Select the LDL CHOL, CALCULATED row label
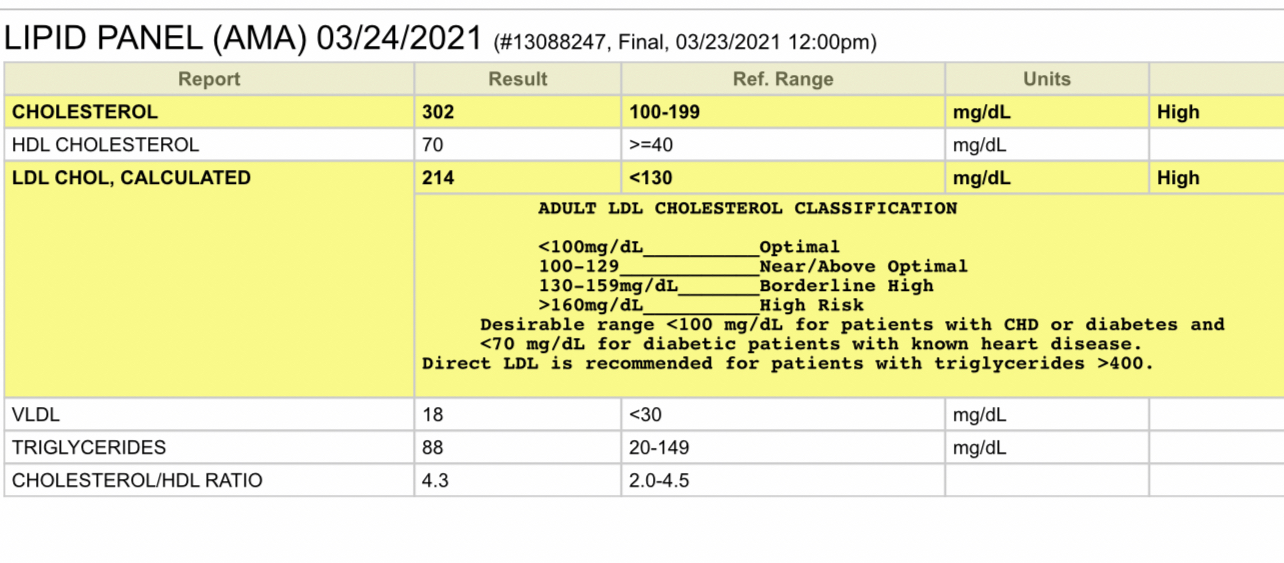The width and height of the screenshot is (1284, 563). [x=131, y=178]
